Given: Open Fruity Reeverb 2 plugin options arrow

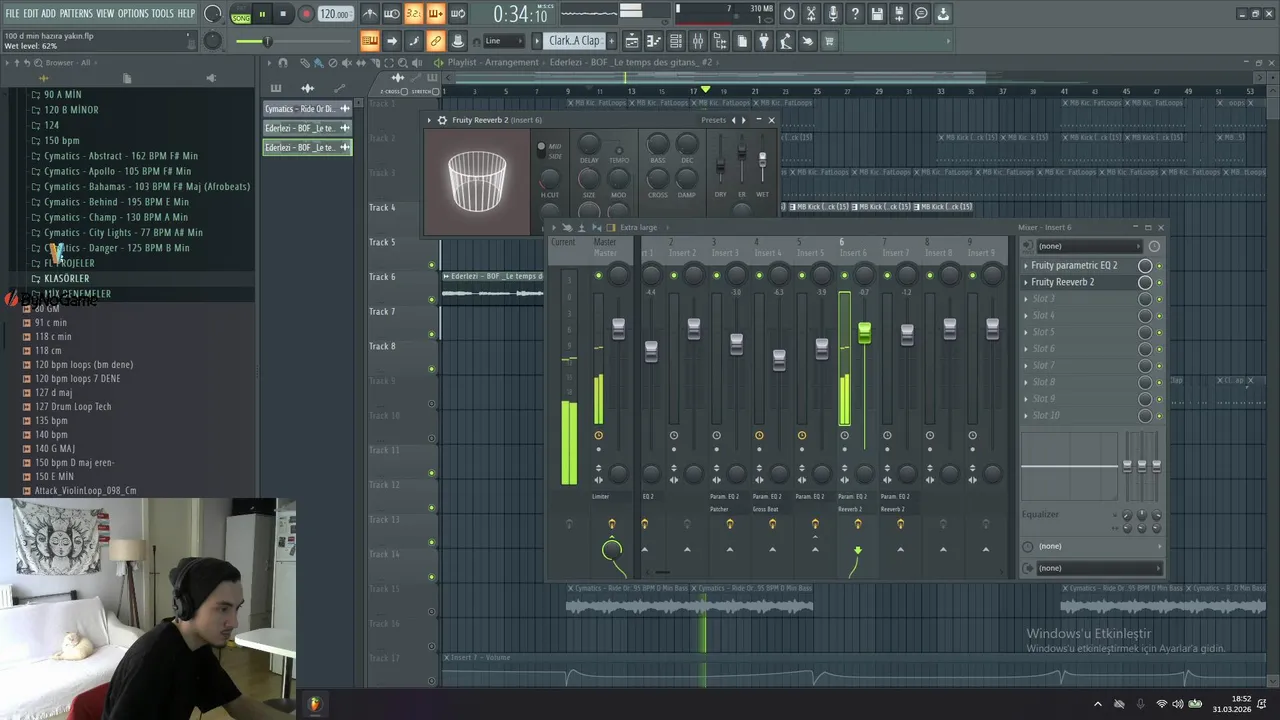Looking at the screenshot, I should [430, 120].
